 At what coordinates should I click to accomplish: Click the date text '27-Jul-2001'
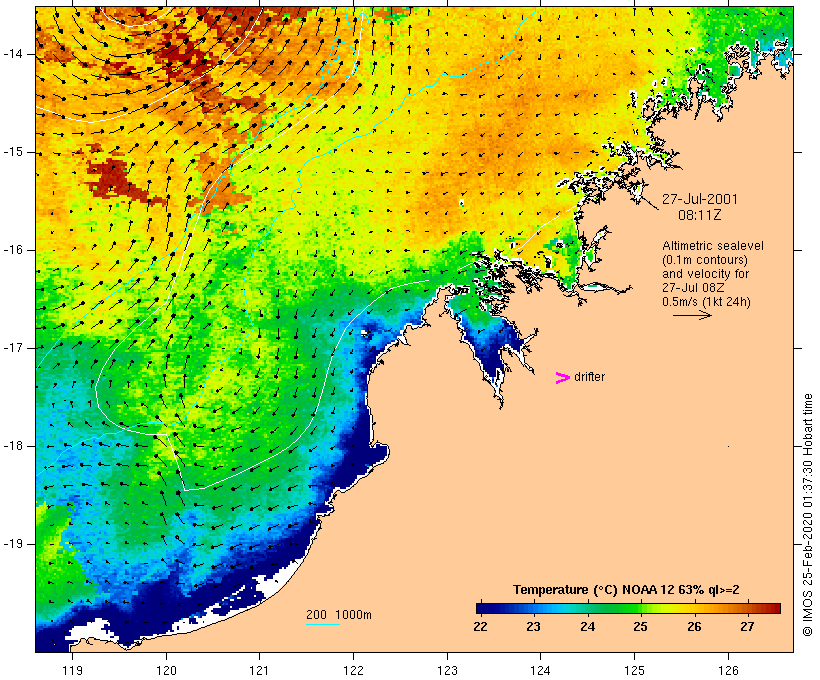click(x=700, y=199)
